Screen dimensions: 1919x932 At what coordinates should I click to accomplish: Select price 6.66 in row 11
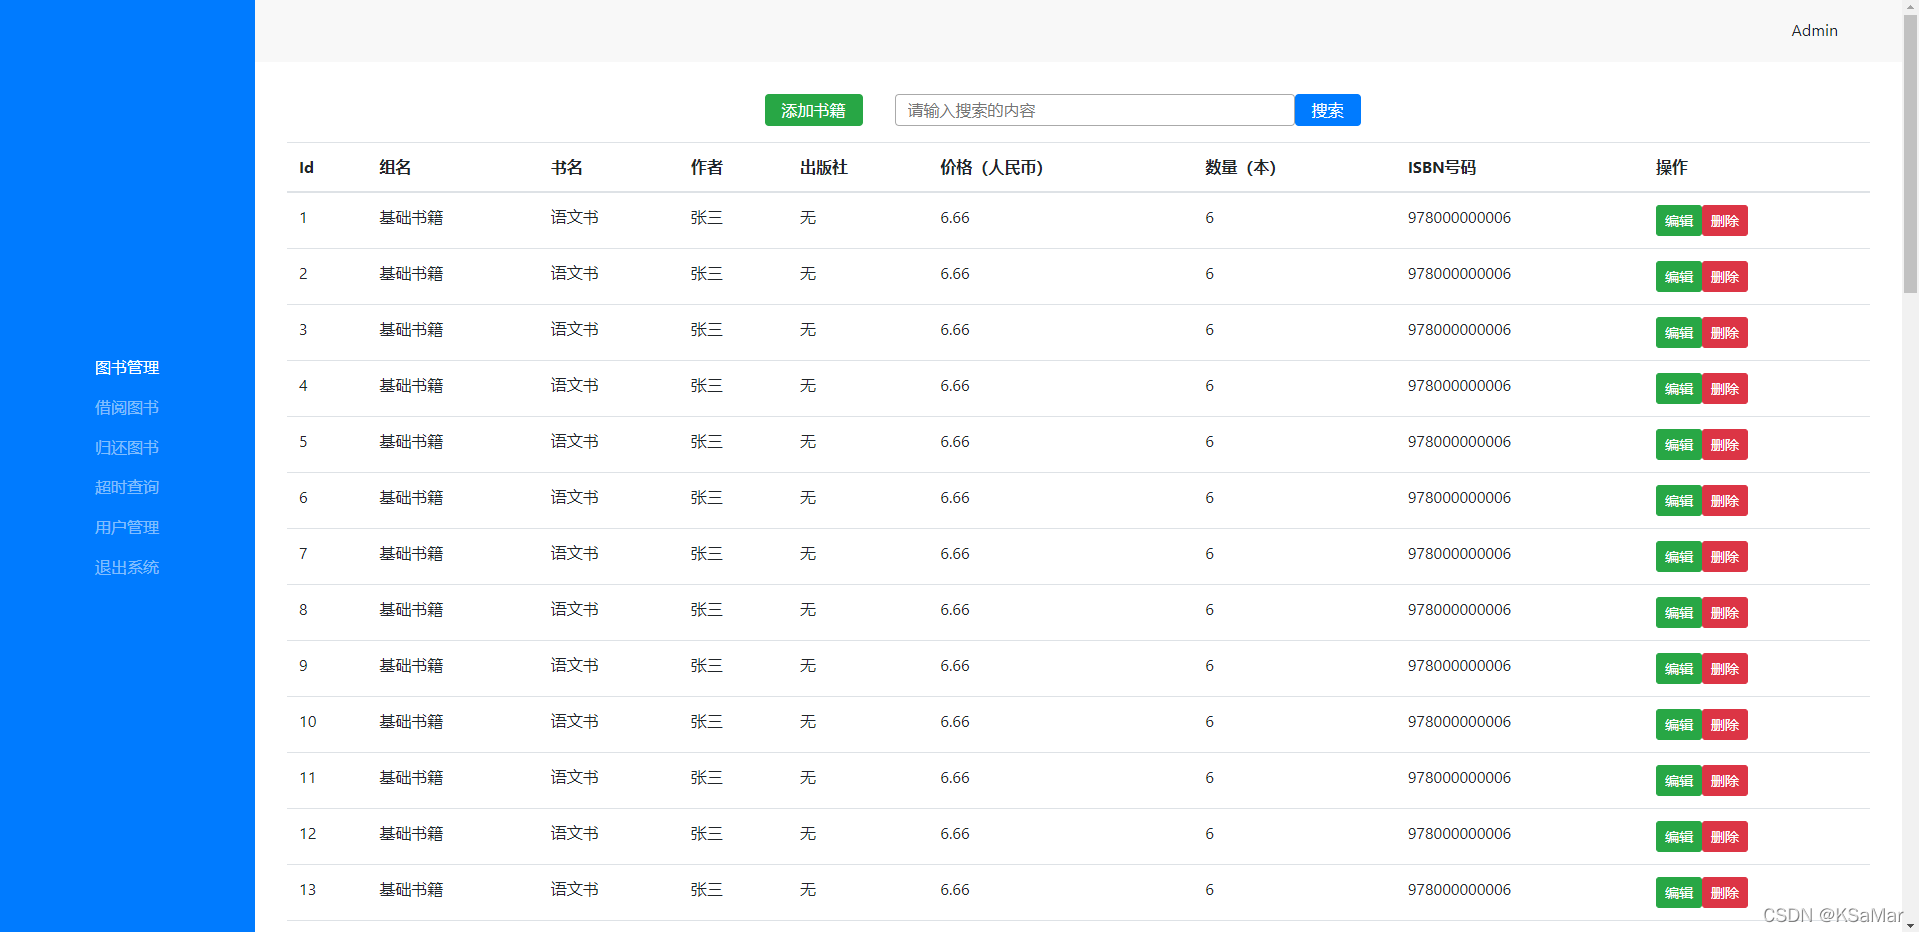pyautogui.click(x=955, y=777)
